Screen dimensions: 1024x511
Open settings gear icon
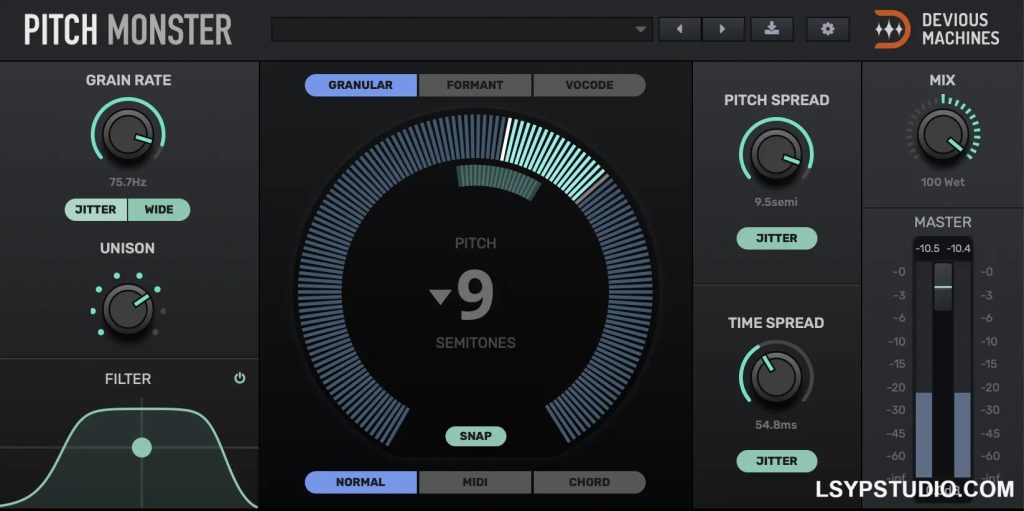(827, 29)
